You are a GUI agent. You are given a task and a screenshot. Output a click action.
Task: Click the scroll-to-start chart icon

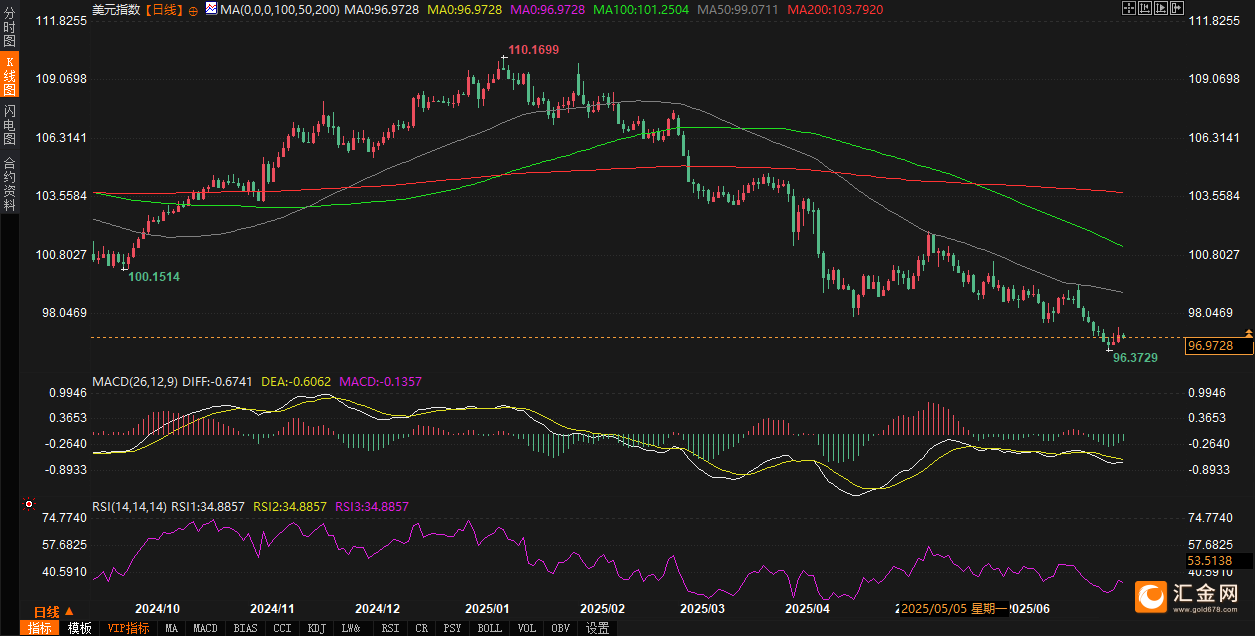(1145, 8)
